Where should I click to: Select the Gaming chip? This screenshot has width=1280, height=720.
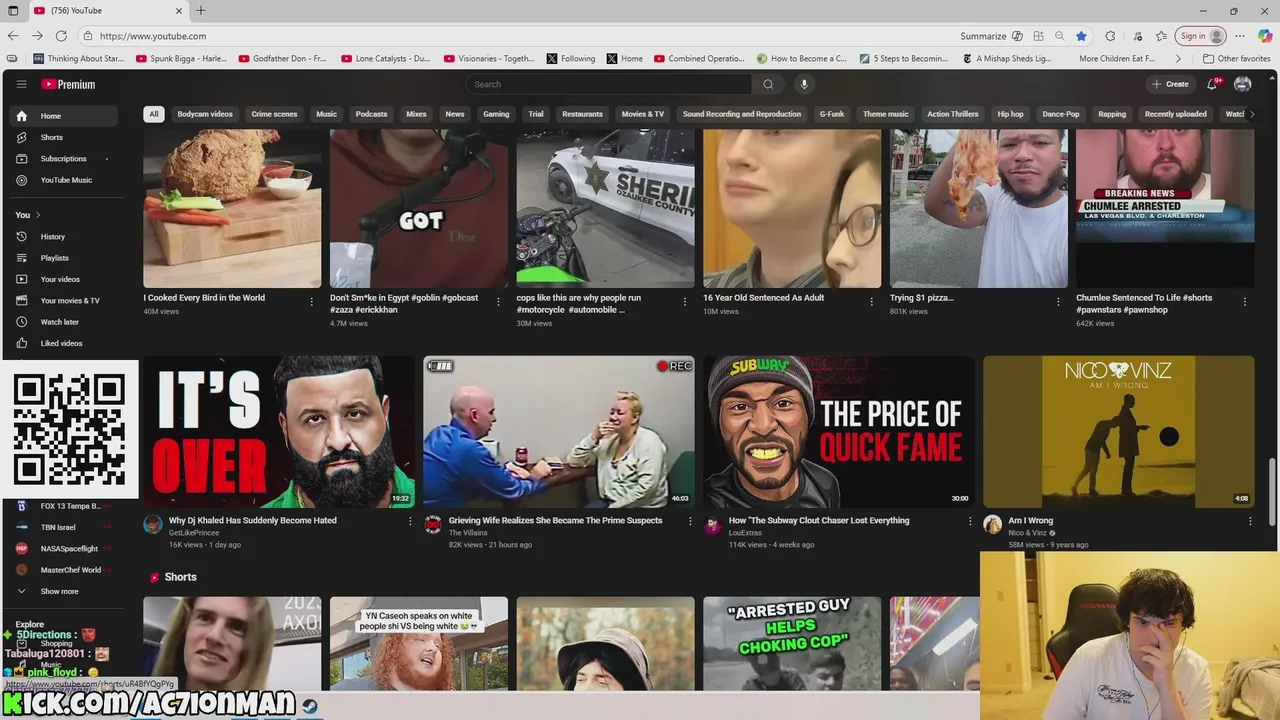click(496, 114)
